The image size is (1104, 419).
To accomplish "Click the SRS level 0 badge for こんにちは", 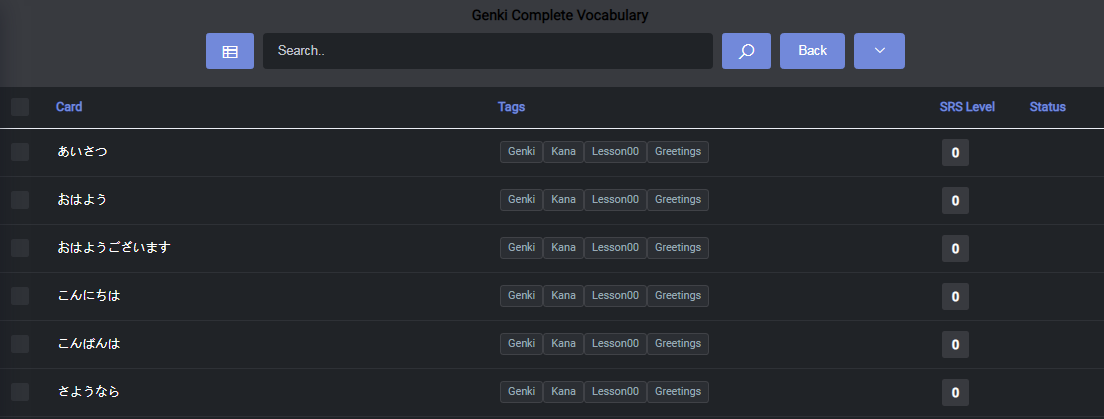I will (955, 297).
